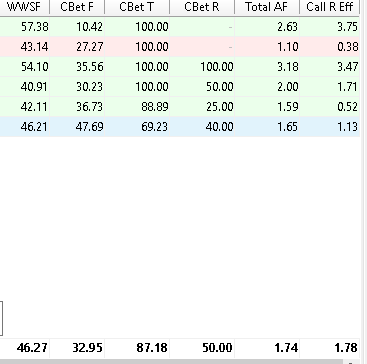This screenshot has width=367, height=364.
Task: Select the Total AF value 2.00
Action: (287, 87)
